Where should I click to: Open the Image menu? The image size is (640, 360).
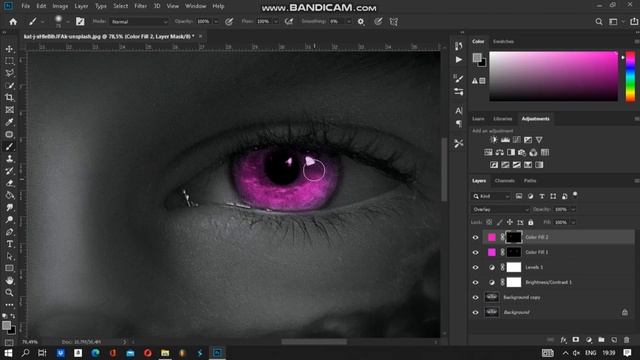point(60,6)
